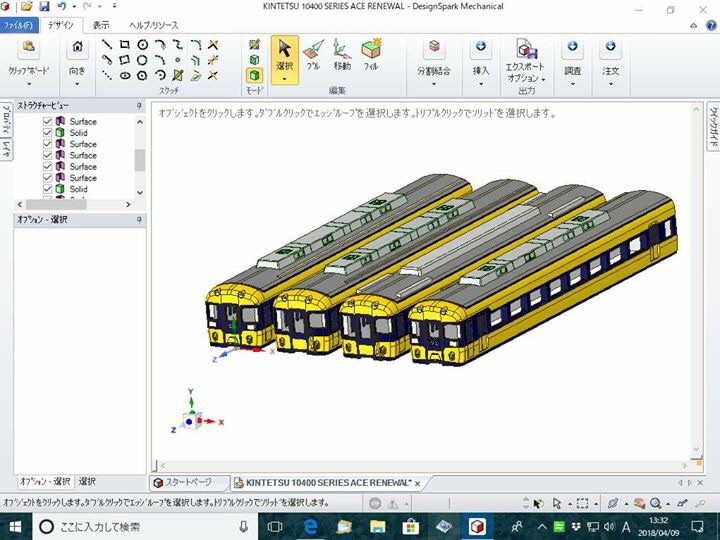Screen dimensions: 720x540
Task: Open the Insert (挿入) dropdown
Action: (x=481, y=84)
